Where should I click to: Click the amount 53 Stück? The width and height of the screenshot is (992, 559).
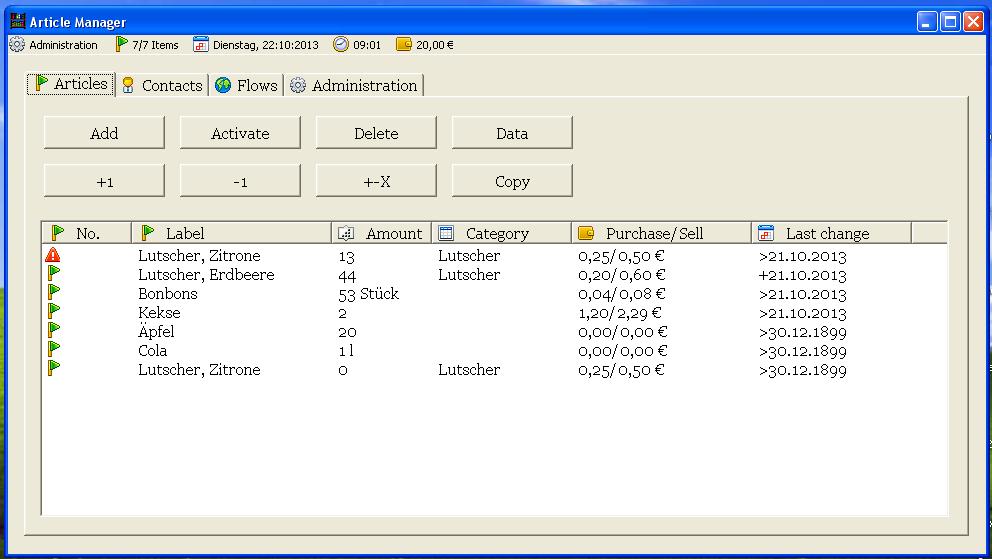(x=369, y=293)
